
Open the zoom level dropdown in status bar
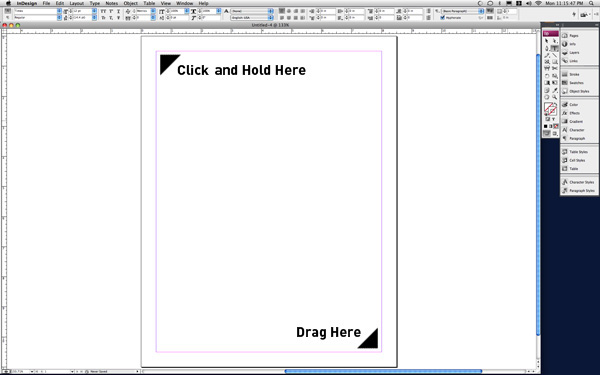click(x=31, y=372)
